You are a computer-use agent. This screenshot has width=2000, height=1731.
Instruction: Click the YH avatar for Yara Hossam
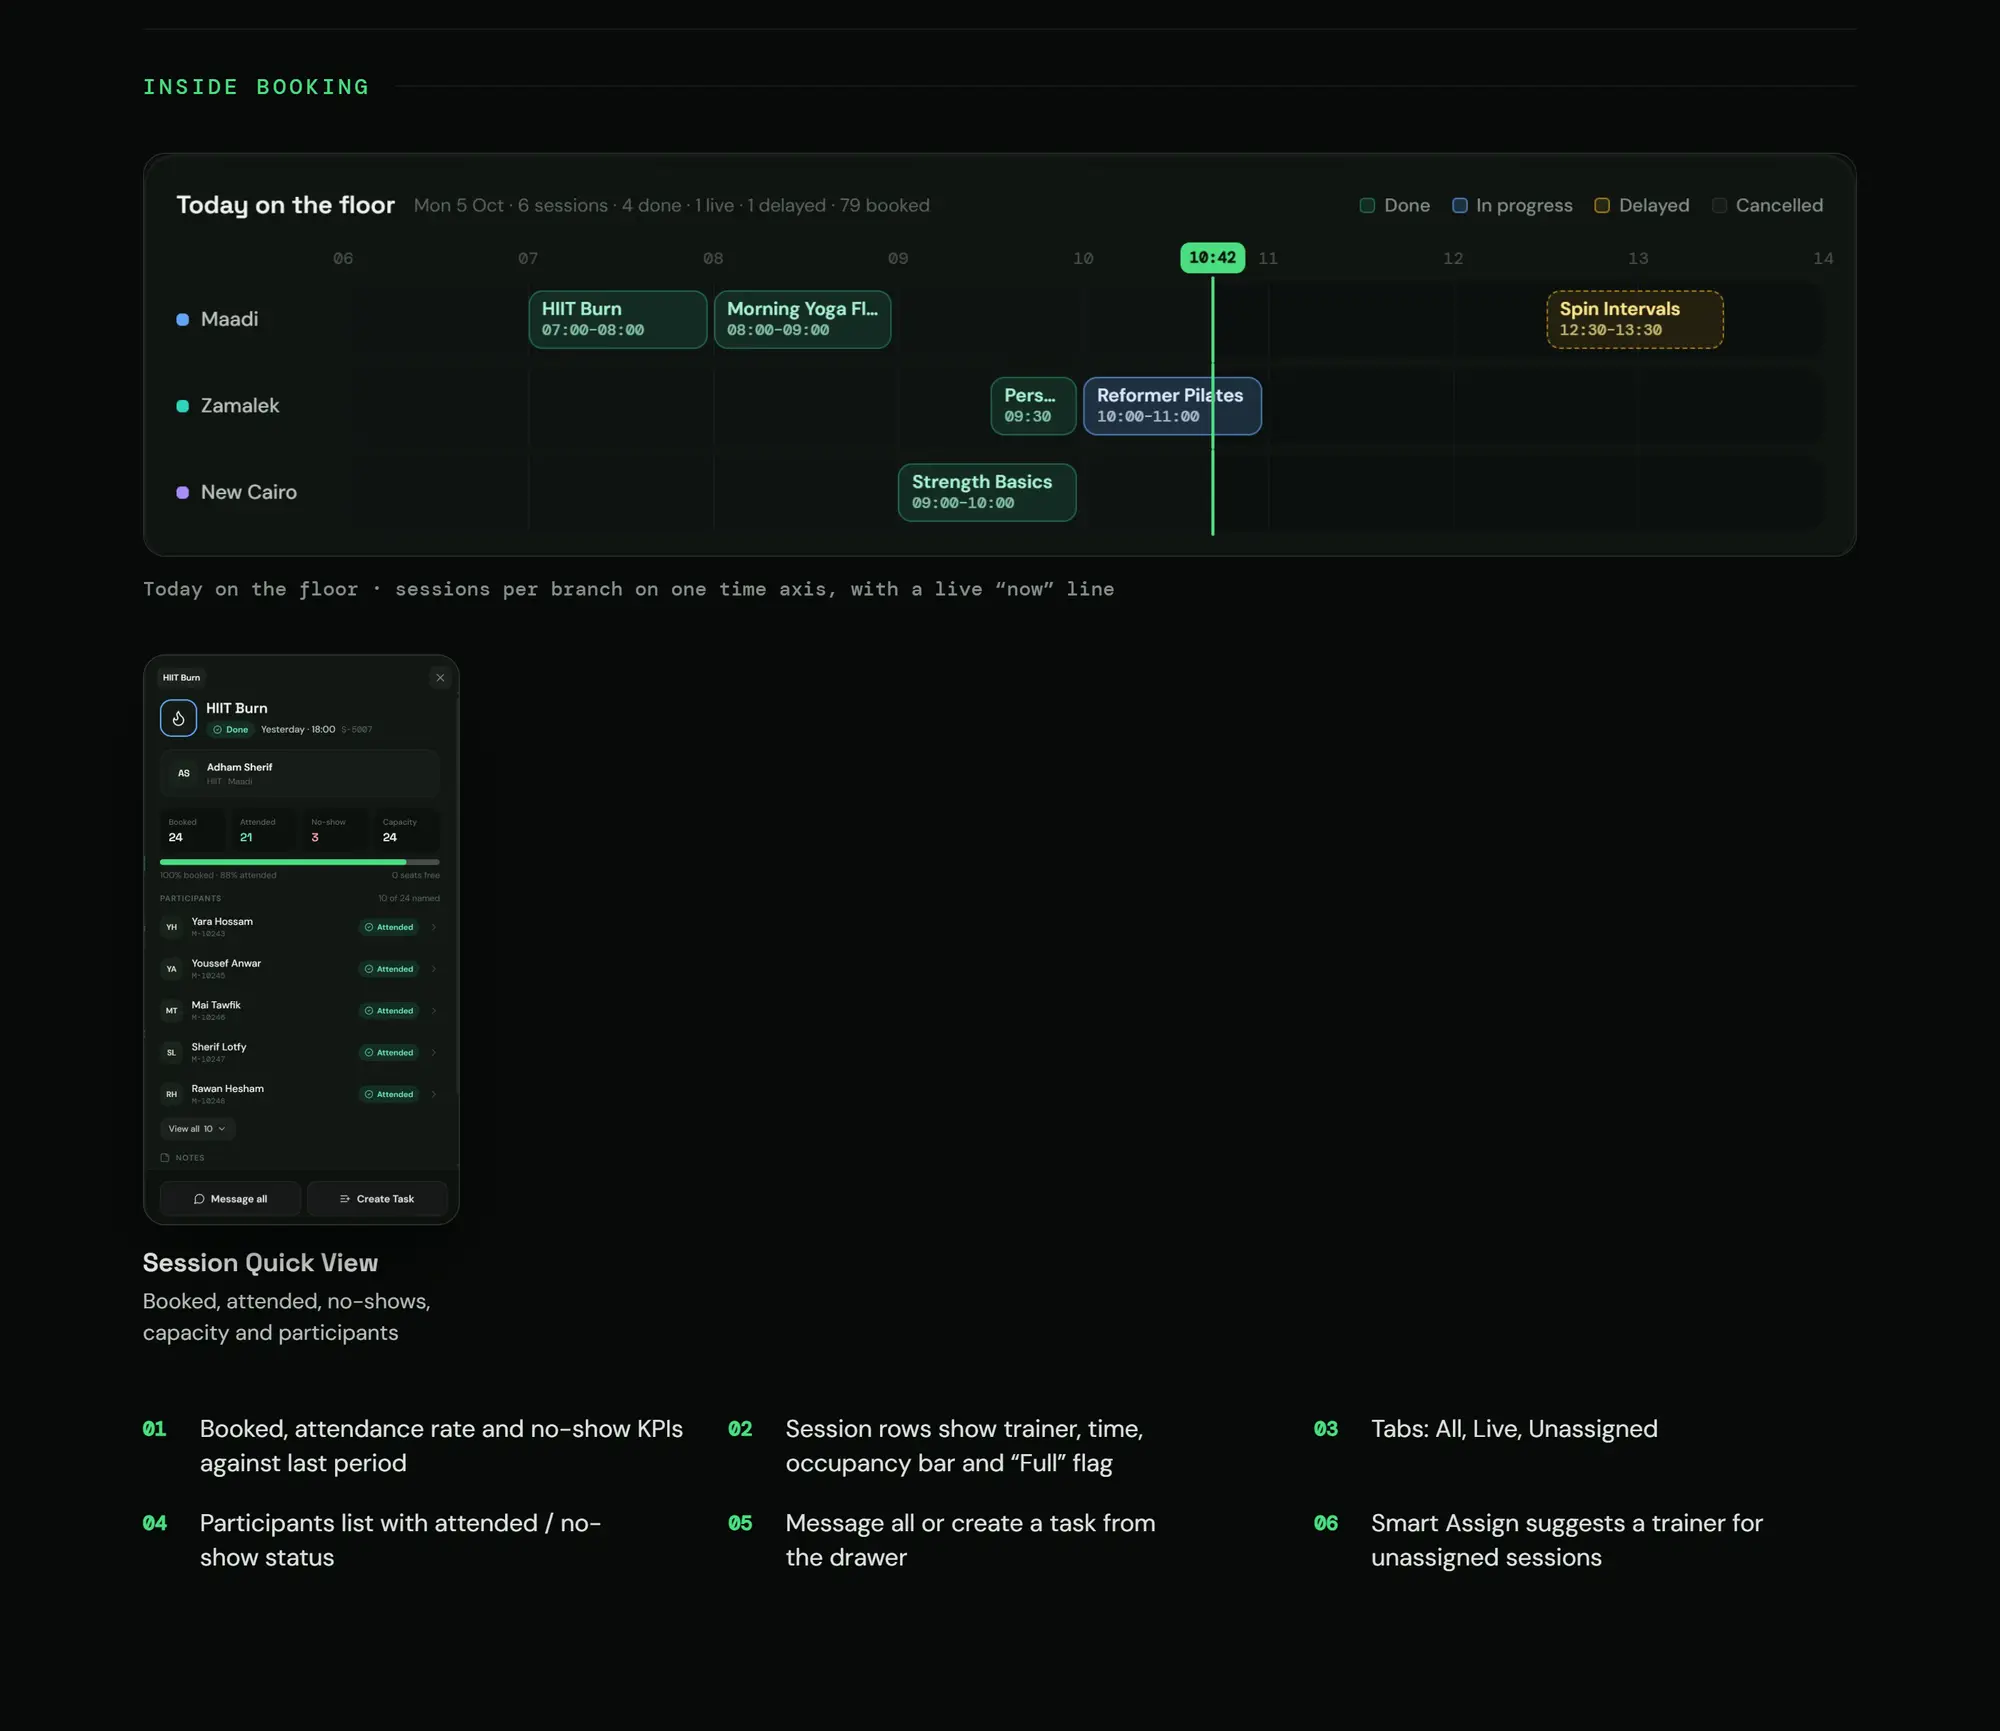tap(171, 927)
